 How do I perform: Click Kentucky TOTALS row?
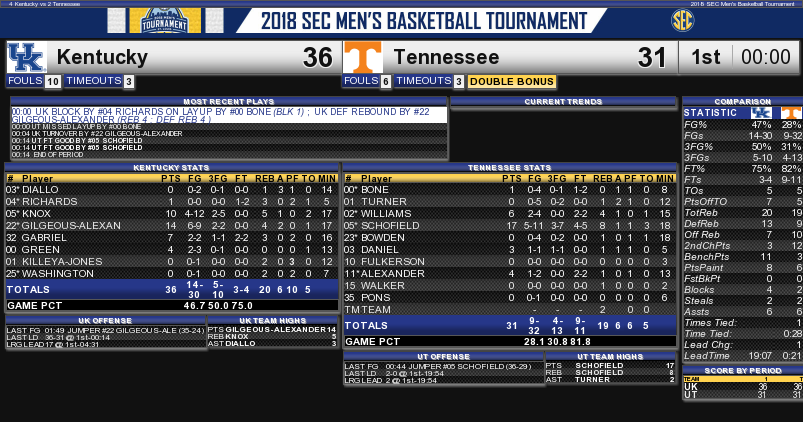click(x=172, y=290)
